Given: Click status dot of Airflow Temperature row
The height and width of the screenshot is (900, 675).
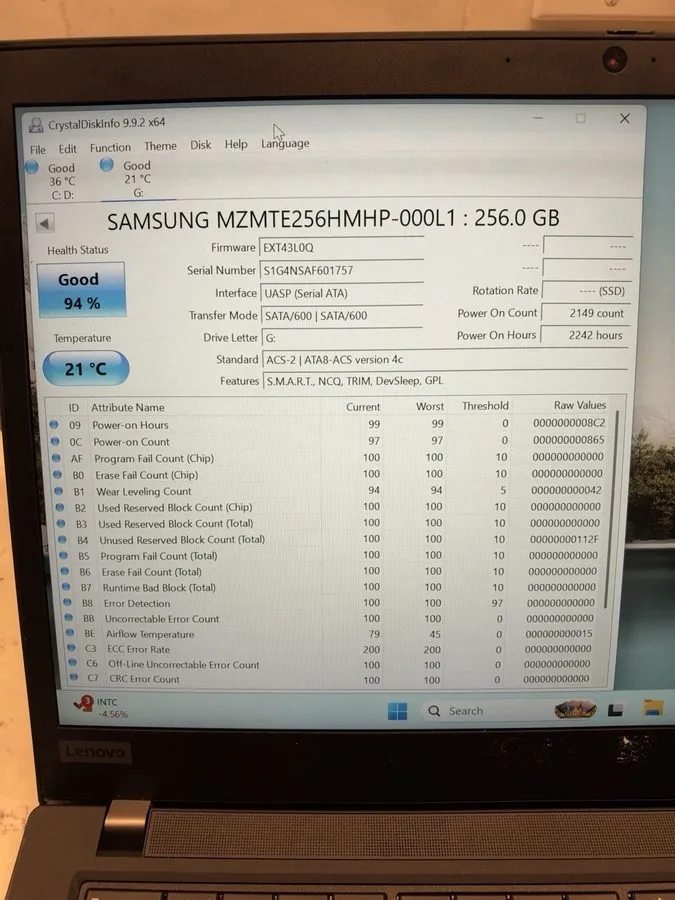Looking at the screenshot, I should 70,633.
